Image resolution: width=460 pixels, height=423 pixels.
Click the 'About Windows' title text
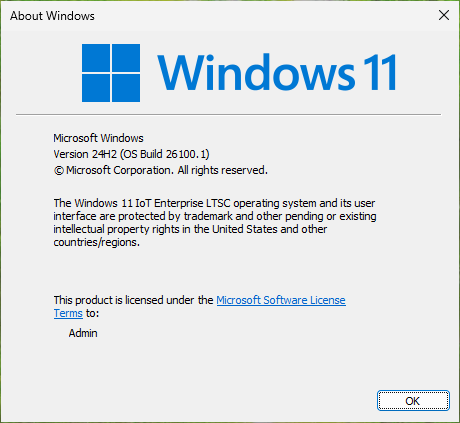click(x=52, y=16)
